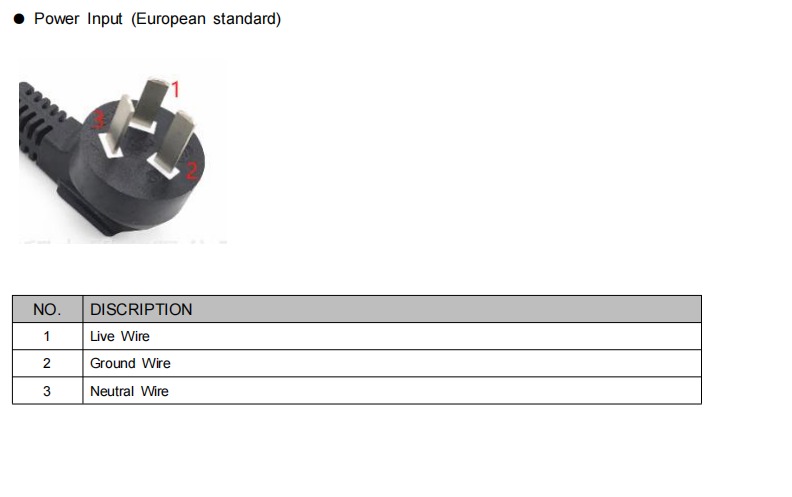
Task: Click red number 3 label on plug
Action: coord(99,119)
